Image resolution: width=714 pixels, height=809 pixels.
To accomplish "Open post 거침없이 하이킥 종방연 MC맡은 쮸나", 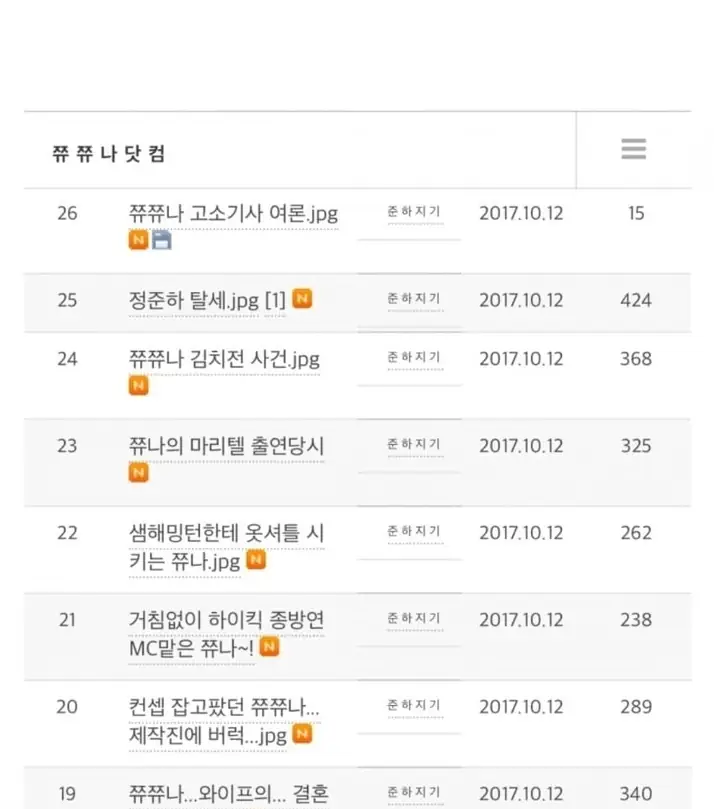I will coord(226,634).
